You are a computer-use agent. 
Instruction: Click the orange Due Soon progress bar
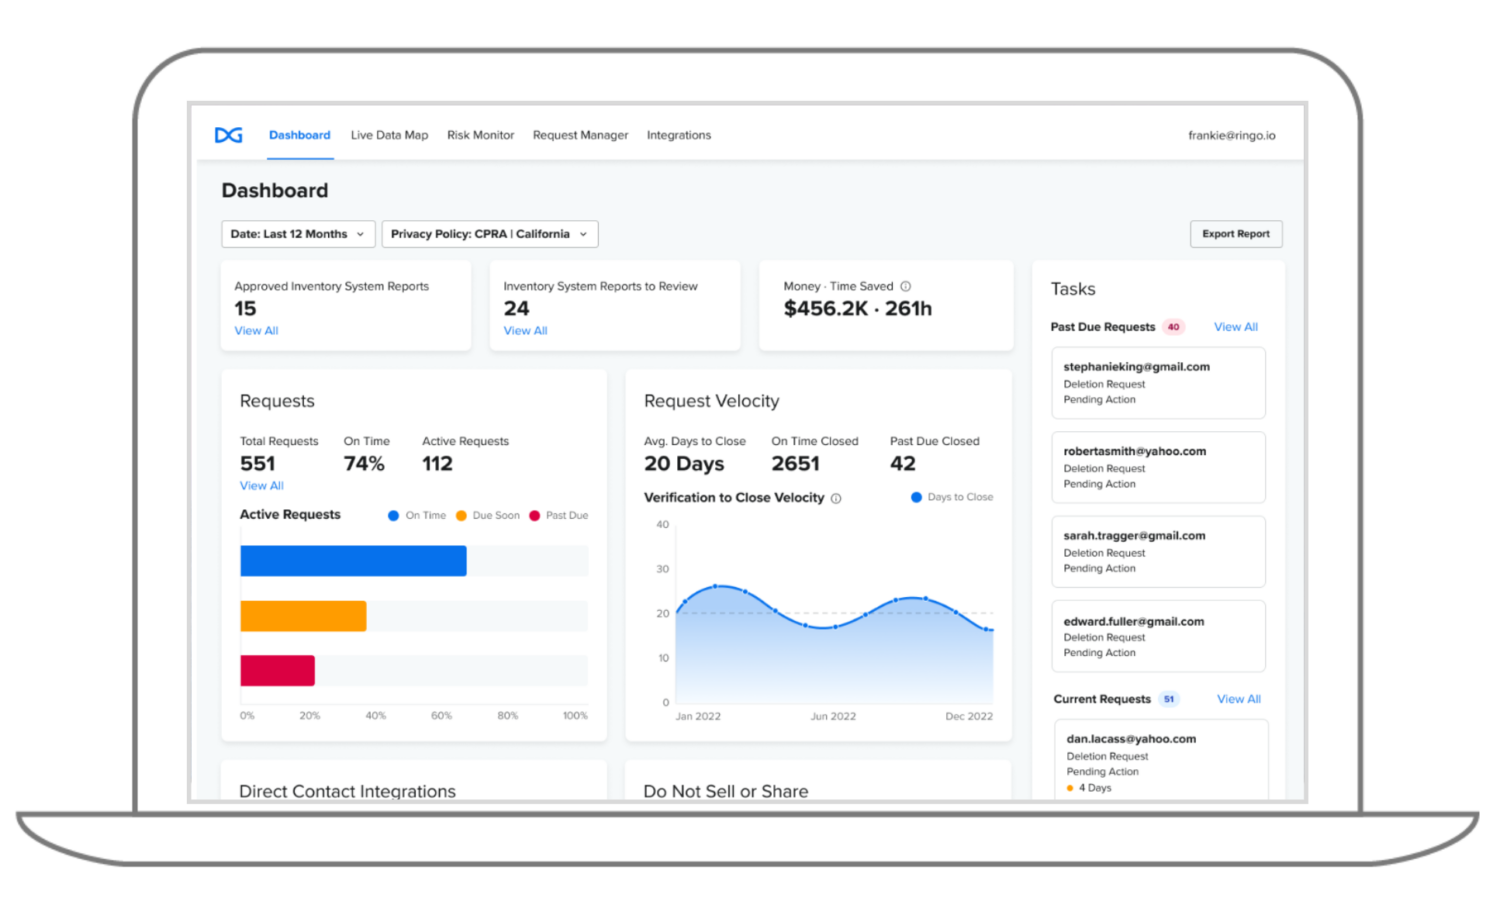coord(303,615)
